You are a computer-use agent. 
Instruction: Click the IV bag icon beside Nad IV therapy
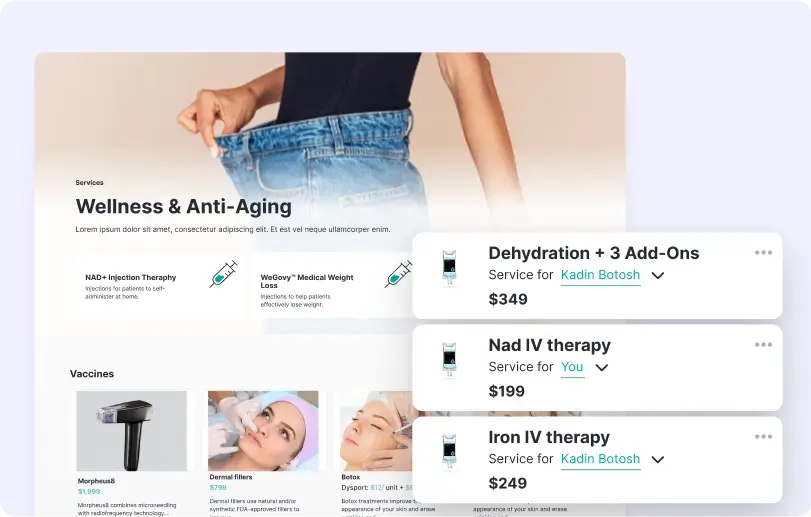(449, 359)
